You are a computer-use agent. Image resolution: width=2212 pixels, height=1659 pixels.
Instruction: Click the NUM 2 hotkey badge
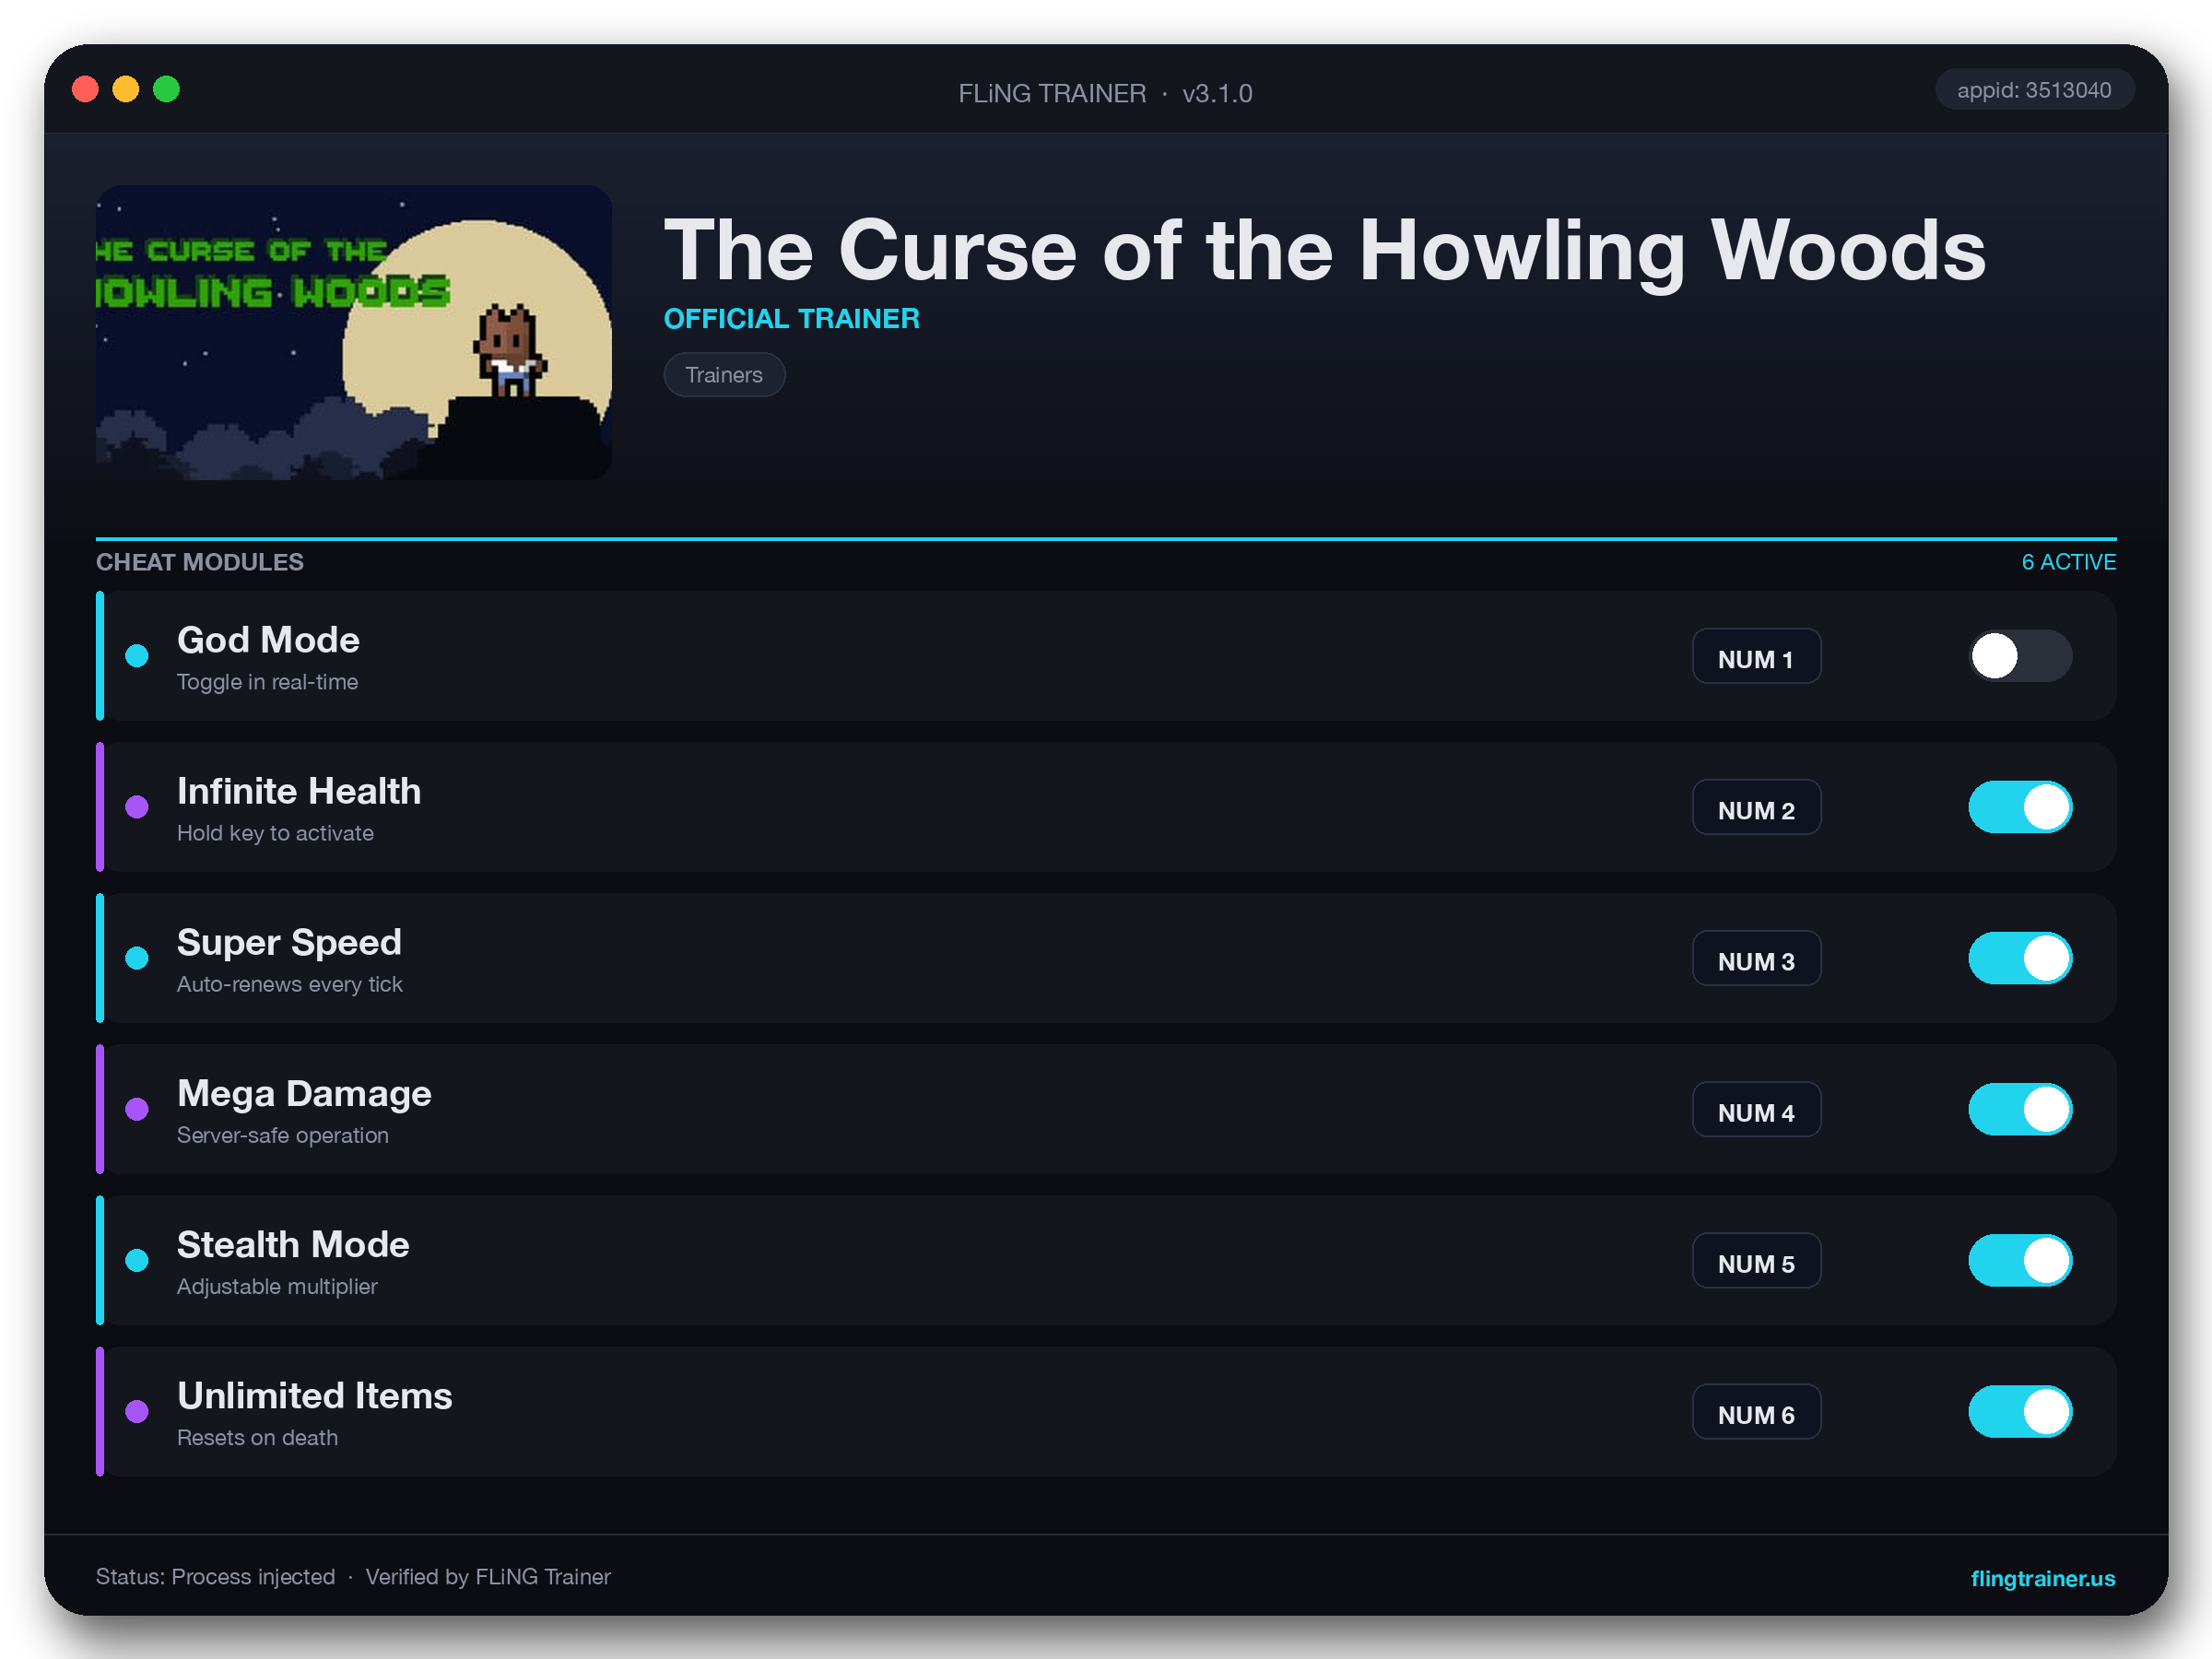1756,807
